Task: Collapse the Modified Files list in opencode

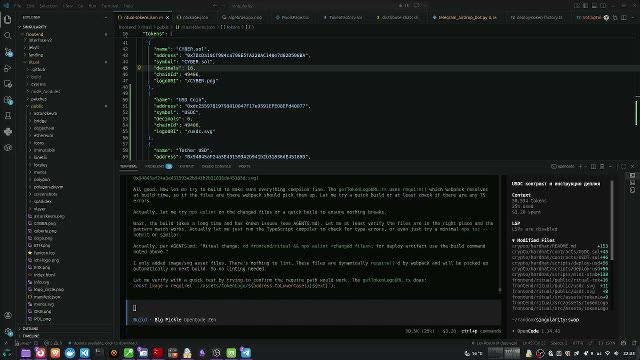Action: [x=533, y=240]
